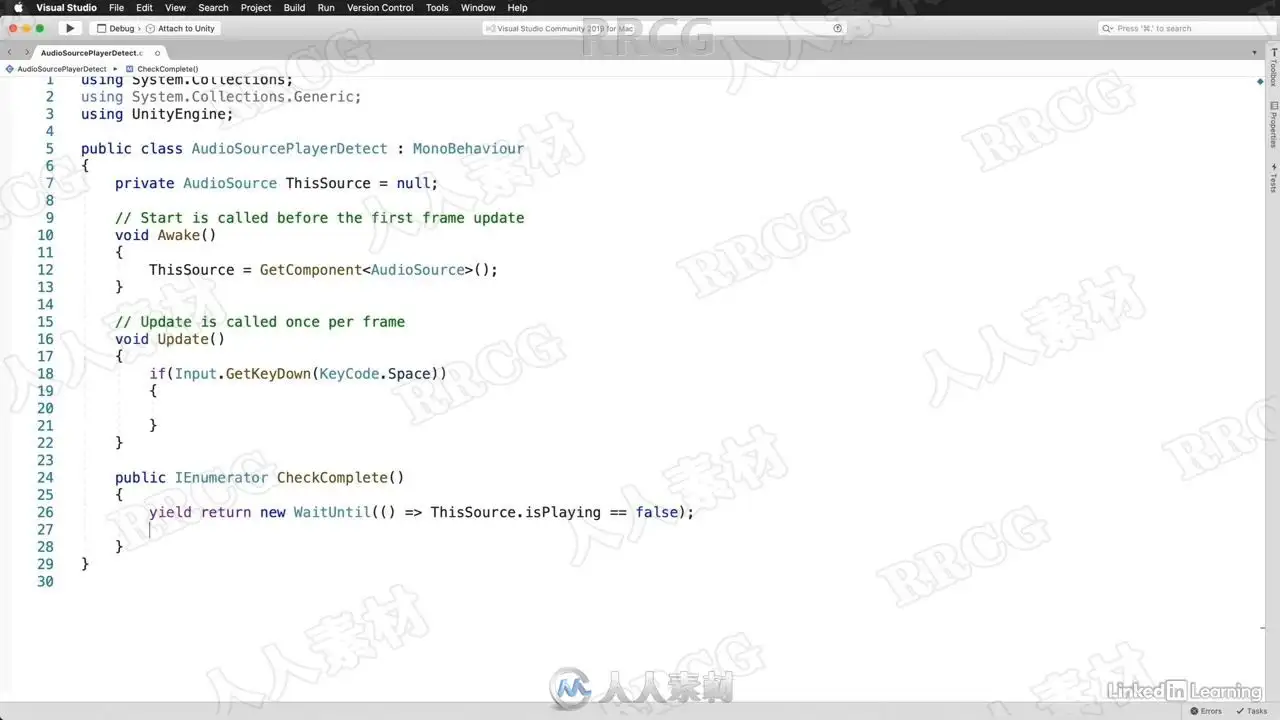Open the Tests side pad
1280x720 pixels.
pos(1273,177)
